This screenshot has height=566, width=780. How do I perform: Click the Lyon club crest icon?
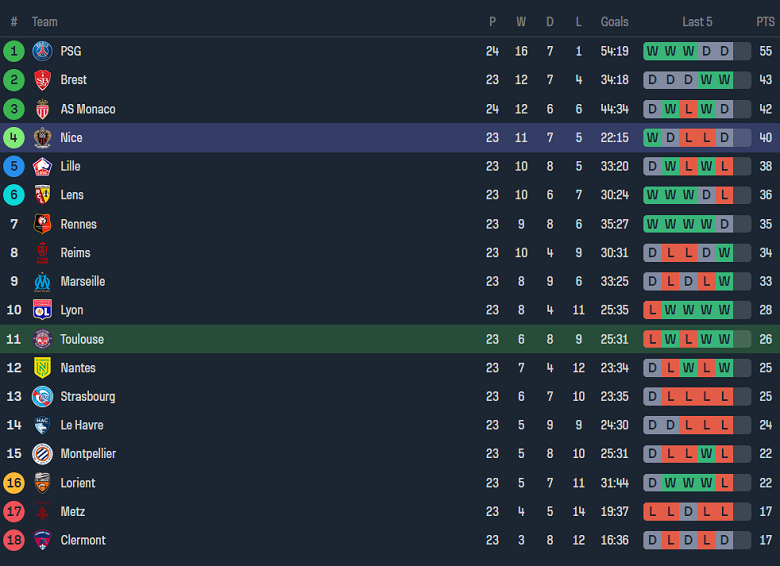pos(42,310)
